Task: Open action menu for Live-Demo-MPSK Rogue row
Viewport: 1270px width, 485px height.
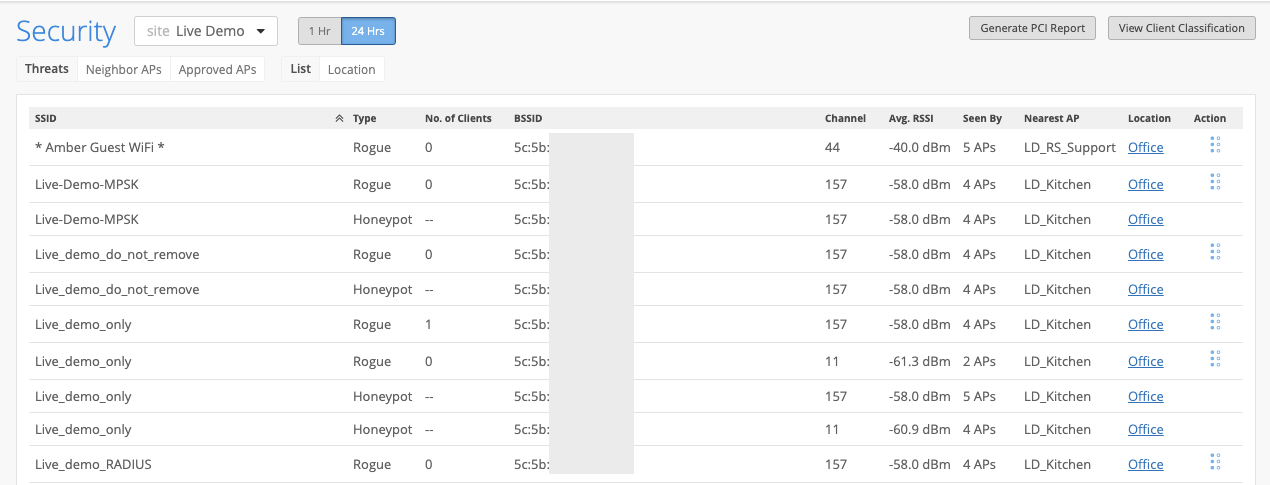Action: (x=1215, y=182)
